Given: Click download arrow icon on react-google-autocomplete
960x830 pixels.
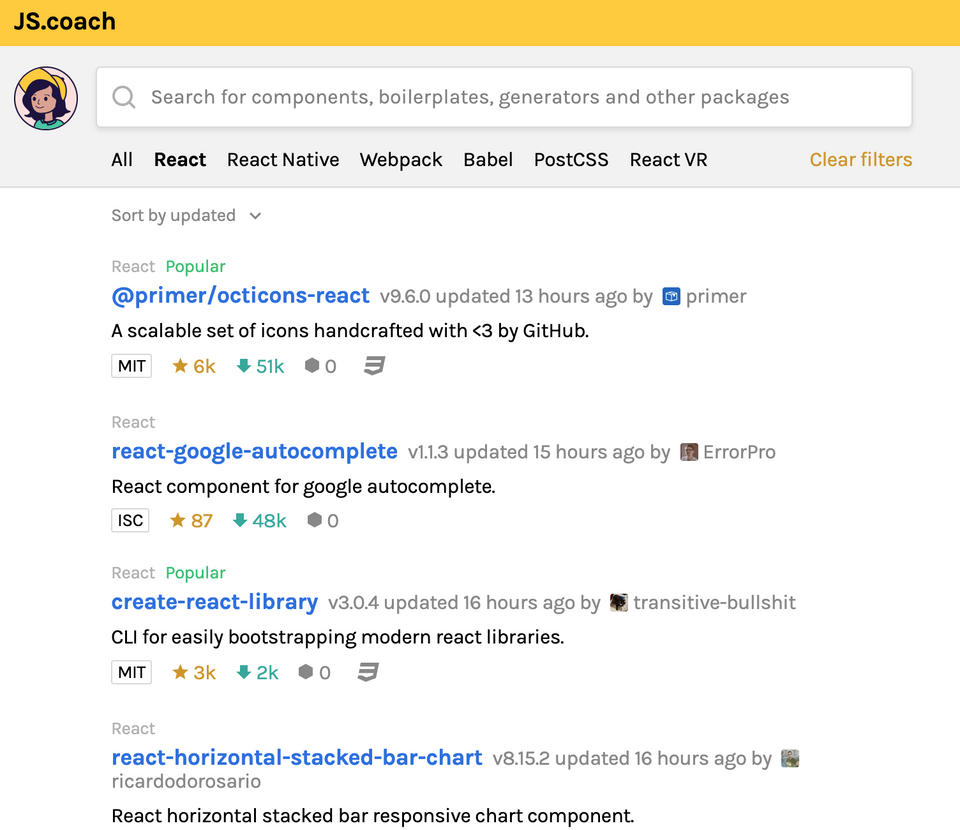Looking at the screenshot, I should [x=240, y=520].
